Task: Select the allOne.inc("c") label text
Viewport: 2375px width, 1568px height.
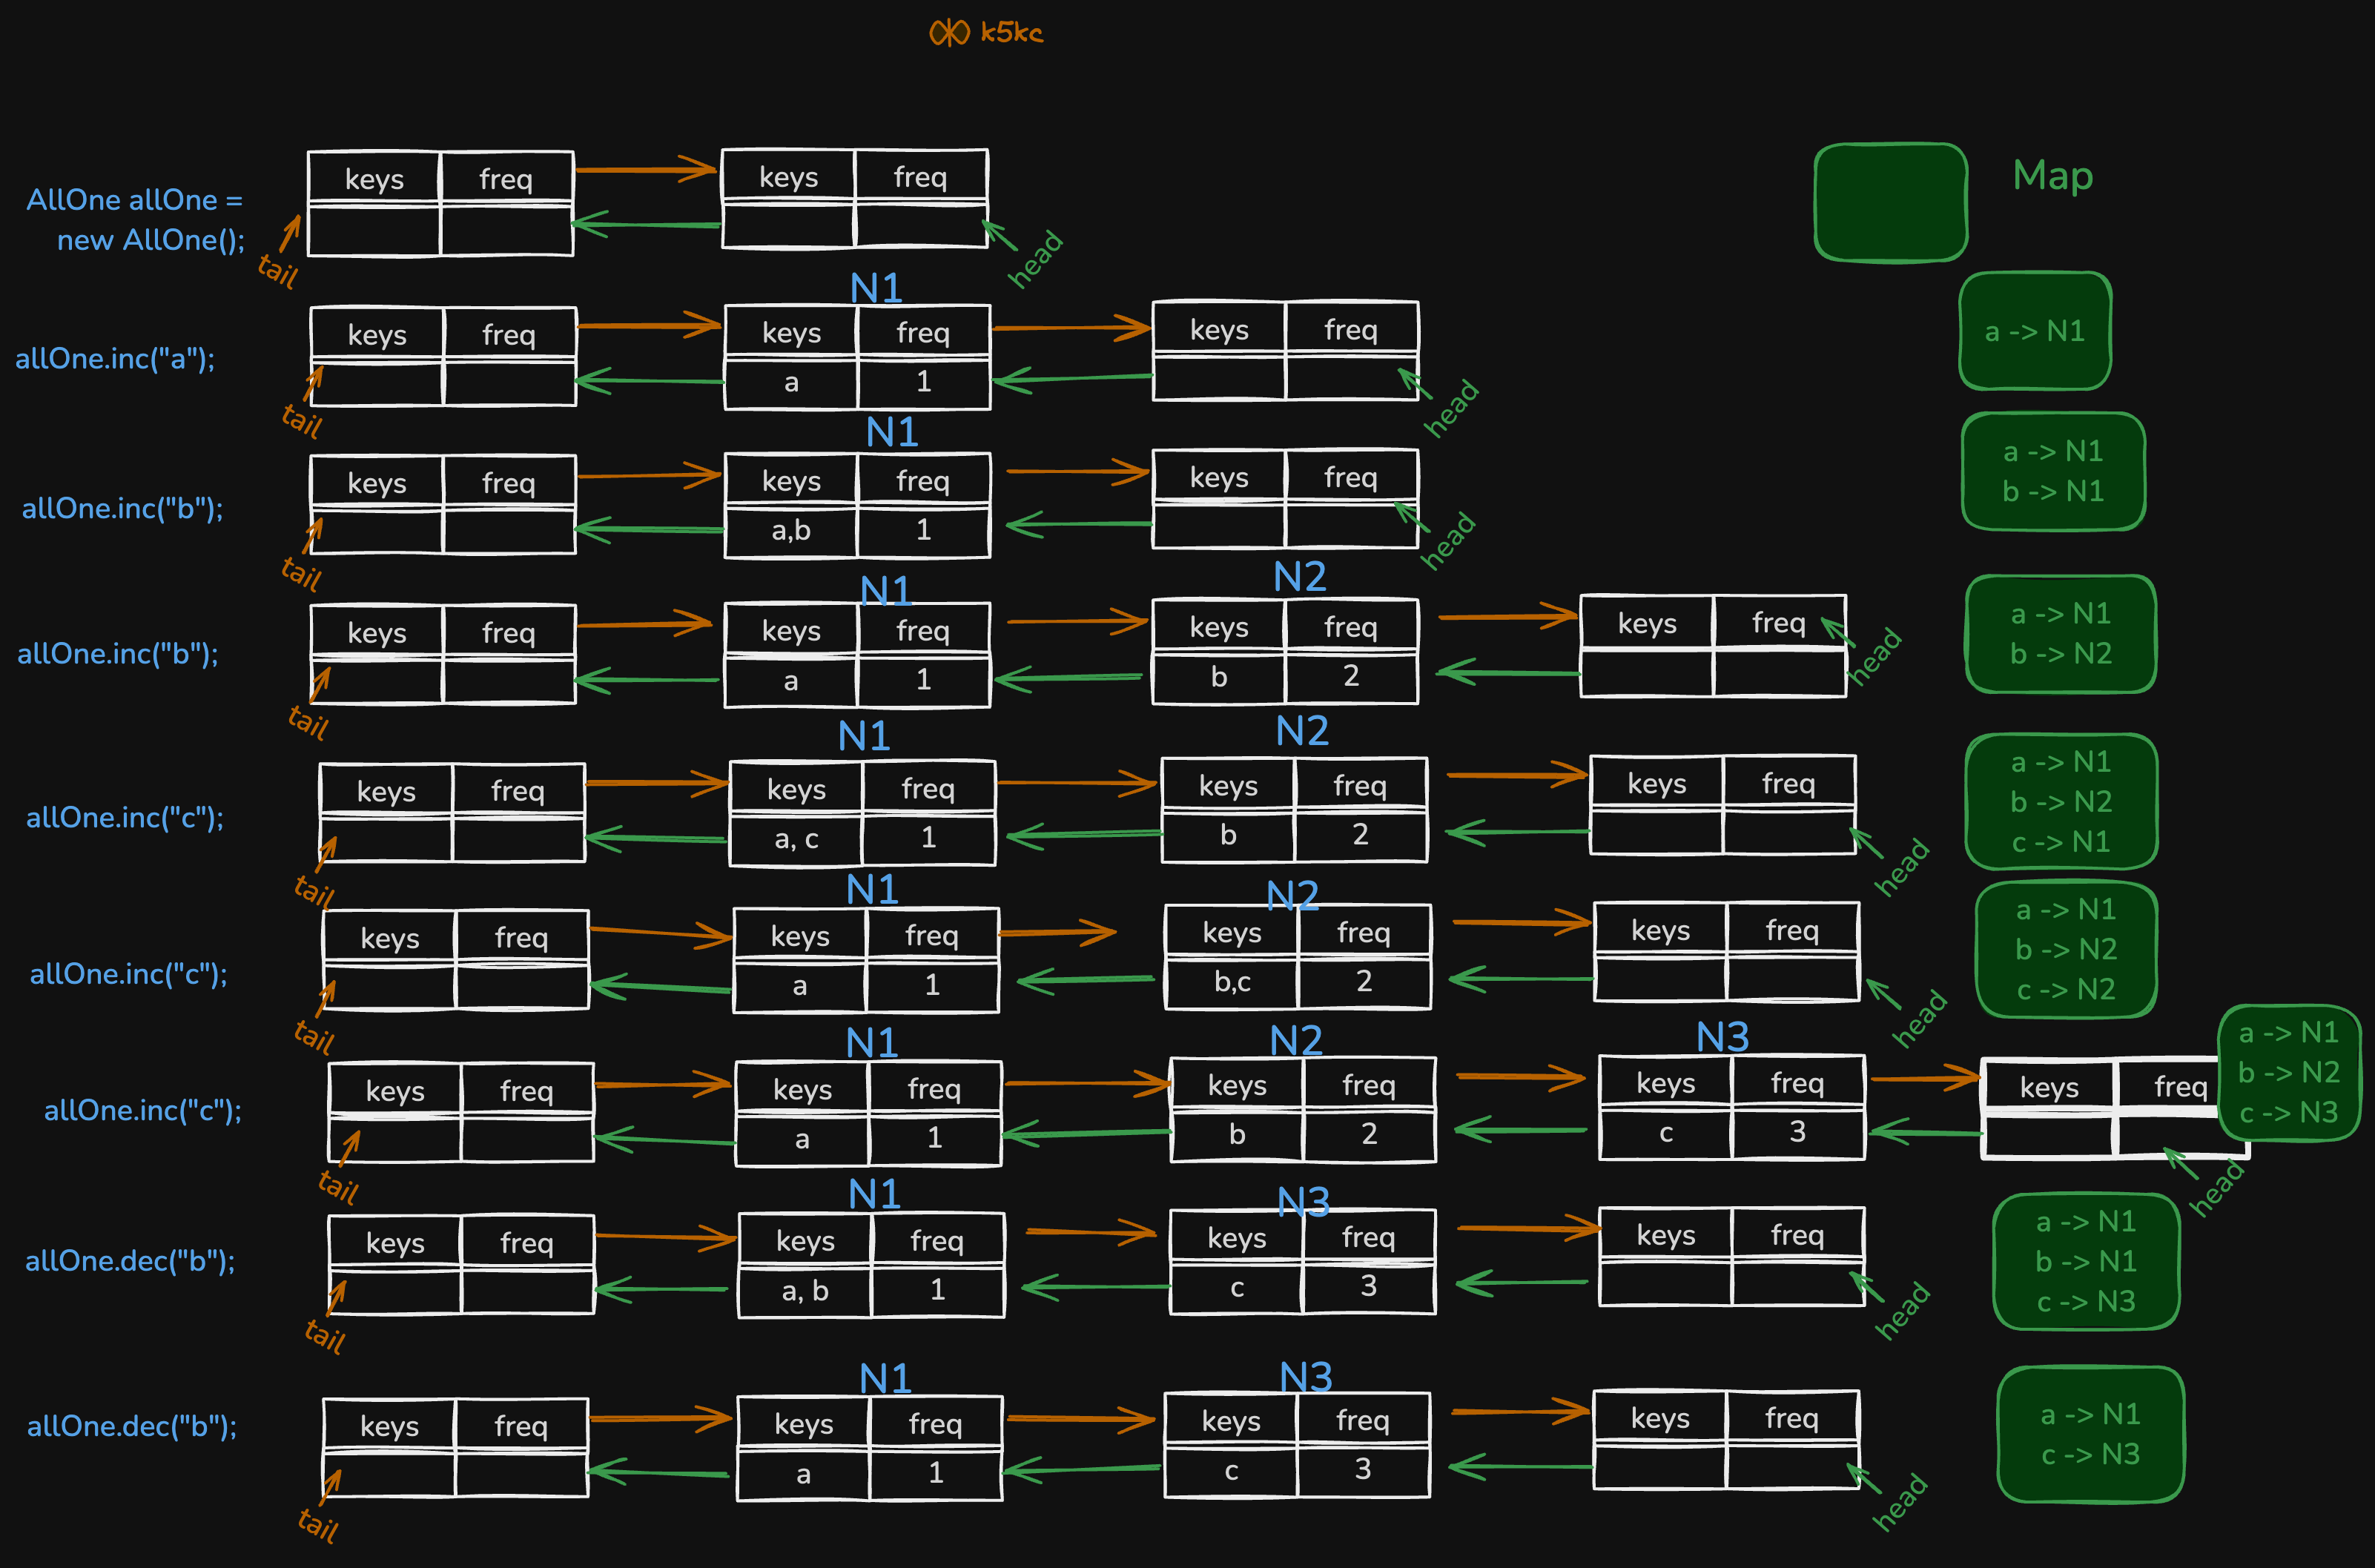Action: [125, 817]
